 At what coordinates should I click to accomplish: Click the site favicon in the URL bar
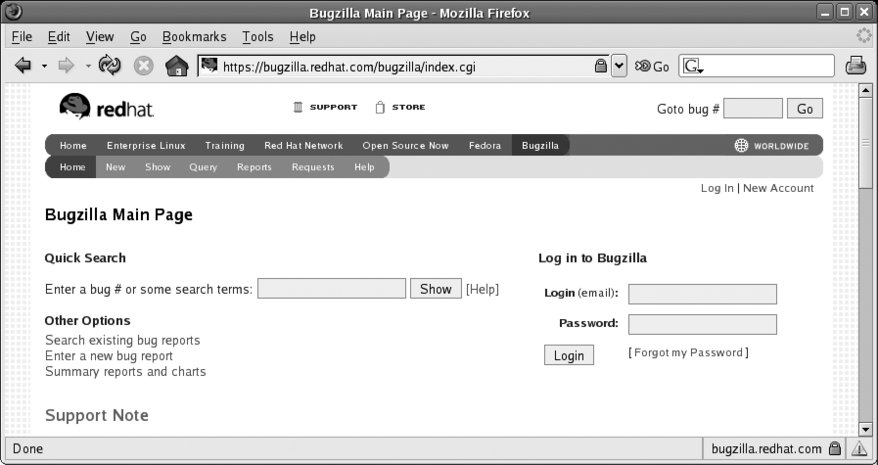coord(209,66)
